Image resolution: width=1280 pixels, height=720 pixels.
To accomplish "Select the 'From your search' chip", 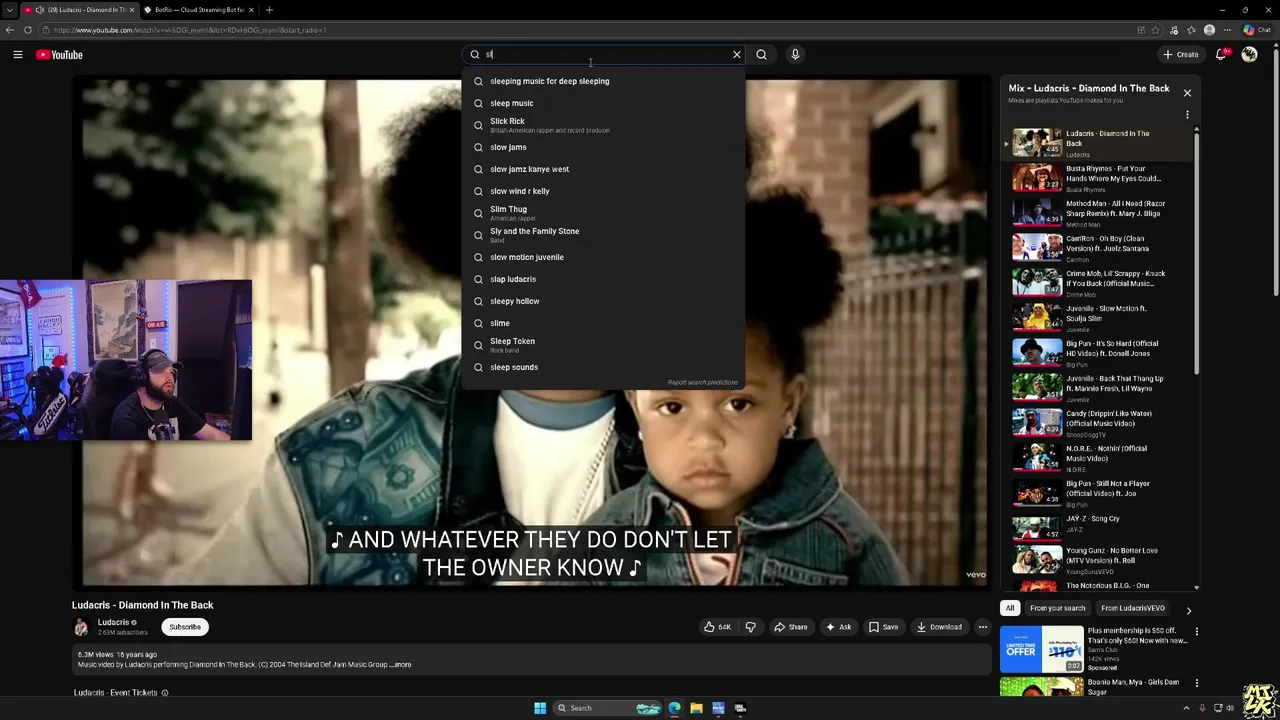I will [x=1057, y=608].
